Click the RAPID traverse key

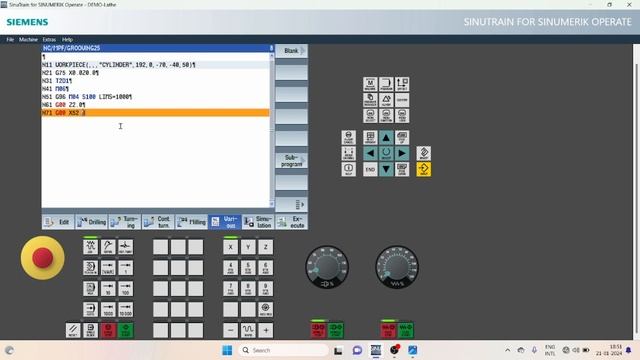coord(248,330)
